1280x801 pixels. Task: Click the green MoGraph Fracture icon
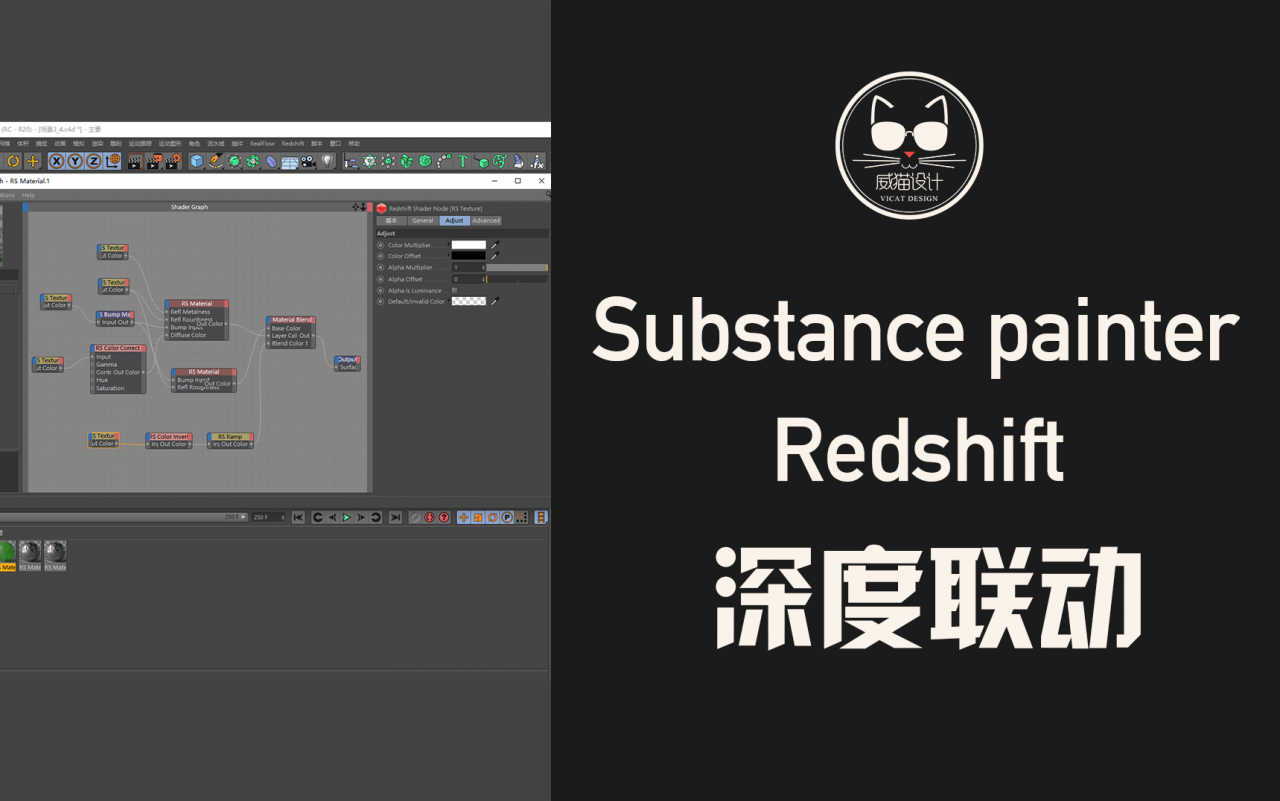[406, 161]
